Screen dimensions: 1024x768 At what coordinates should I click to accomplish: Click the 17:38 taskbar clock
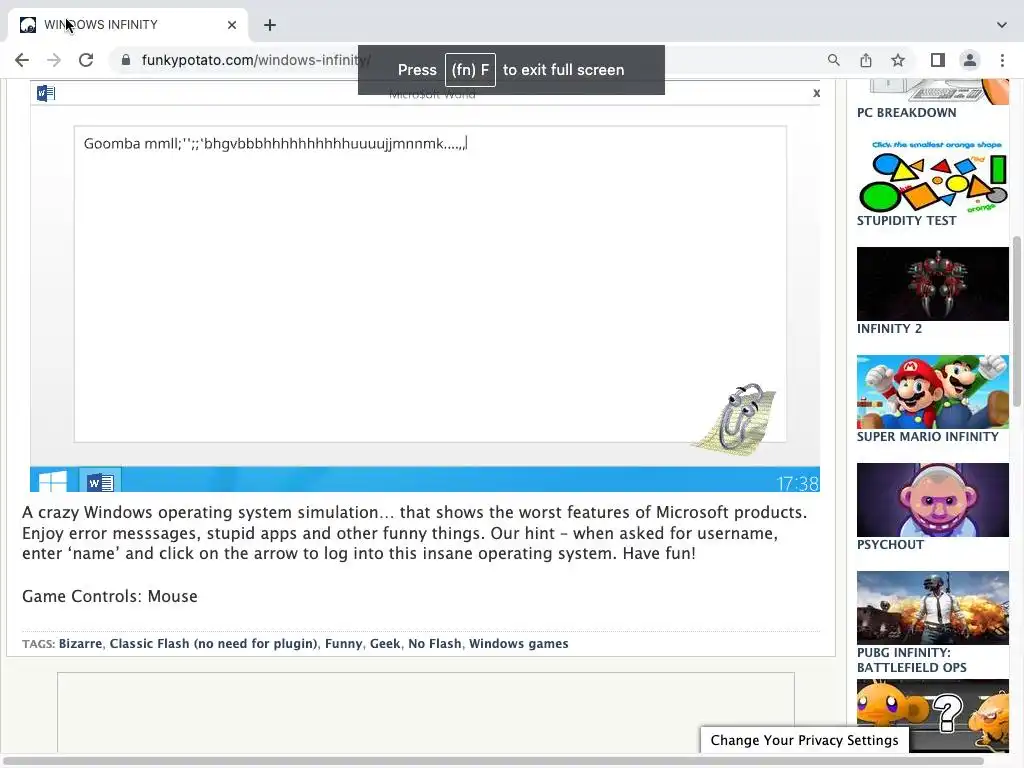coord(797,483)
